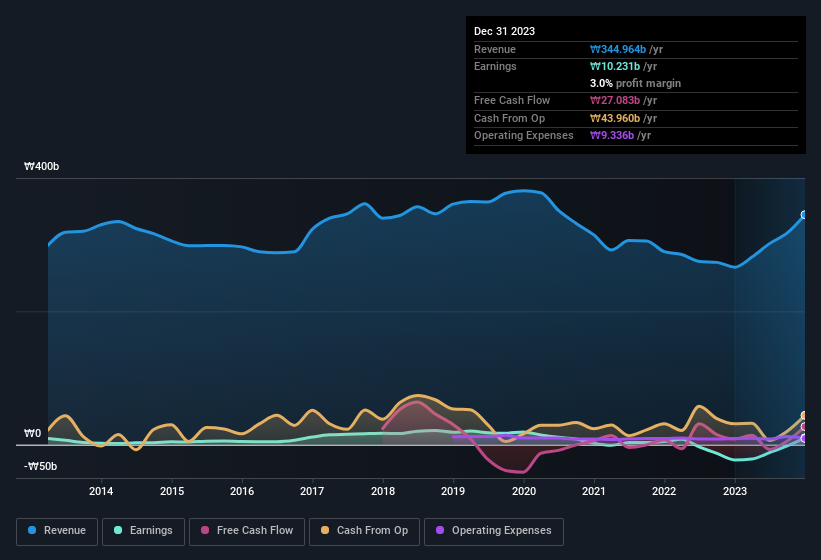This screenshot has width=821, height=560.
Task: Click the ₩0 y-axis label
Action: click(32, 433)
